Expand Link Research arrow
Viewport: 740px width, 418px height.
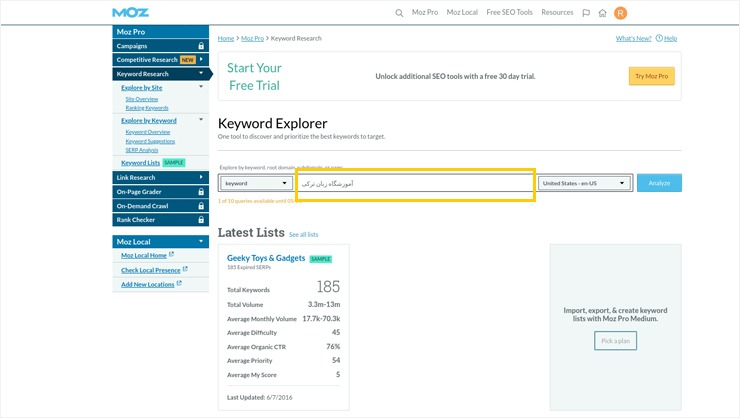tap(202, 177)
